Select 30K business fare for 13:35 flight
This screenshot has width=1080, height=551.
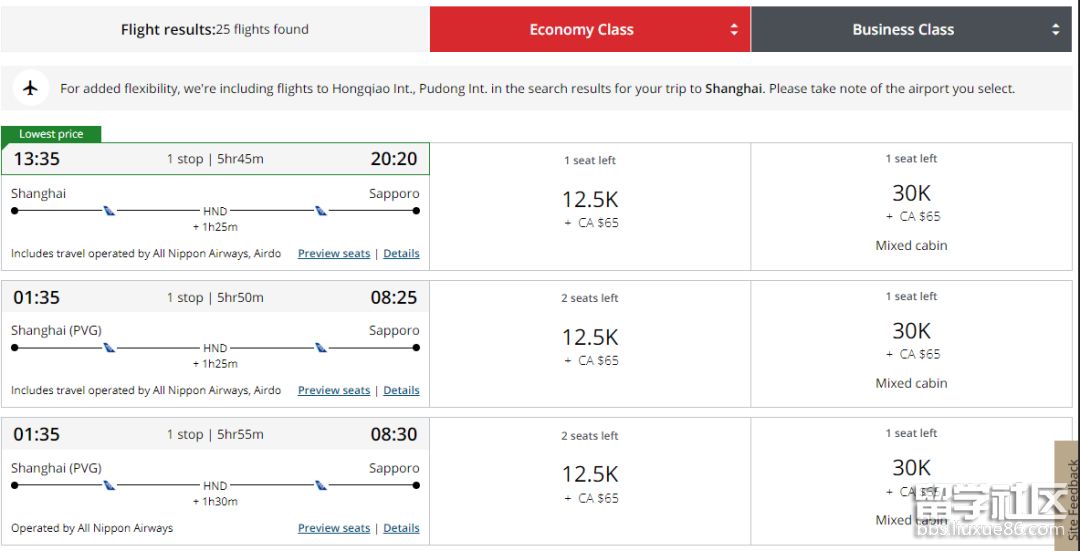(911, 193)
